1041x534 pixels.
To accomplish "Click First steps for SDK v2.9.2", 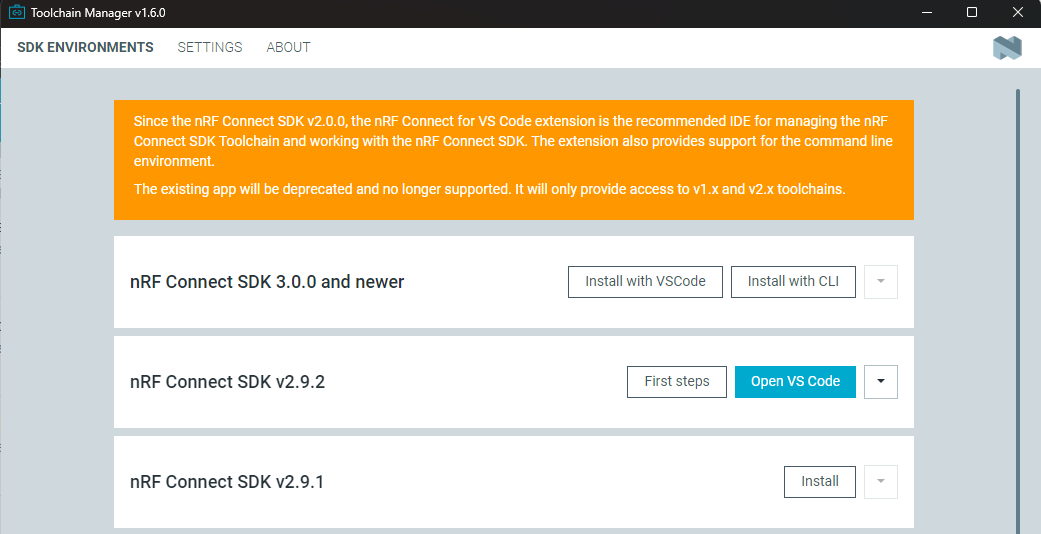I will click(677, 381).
